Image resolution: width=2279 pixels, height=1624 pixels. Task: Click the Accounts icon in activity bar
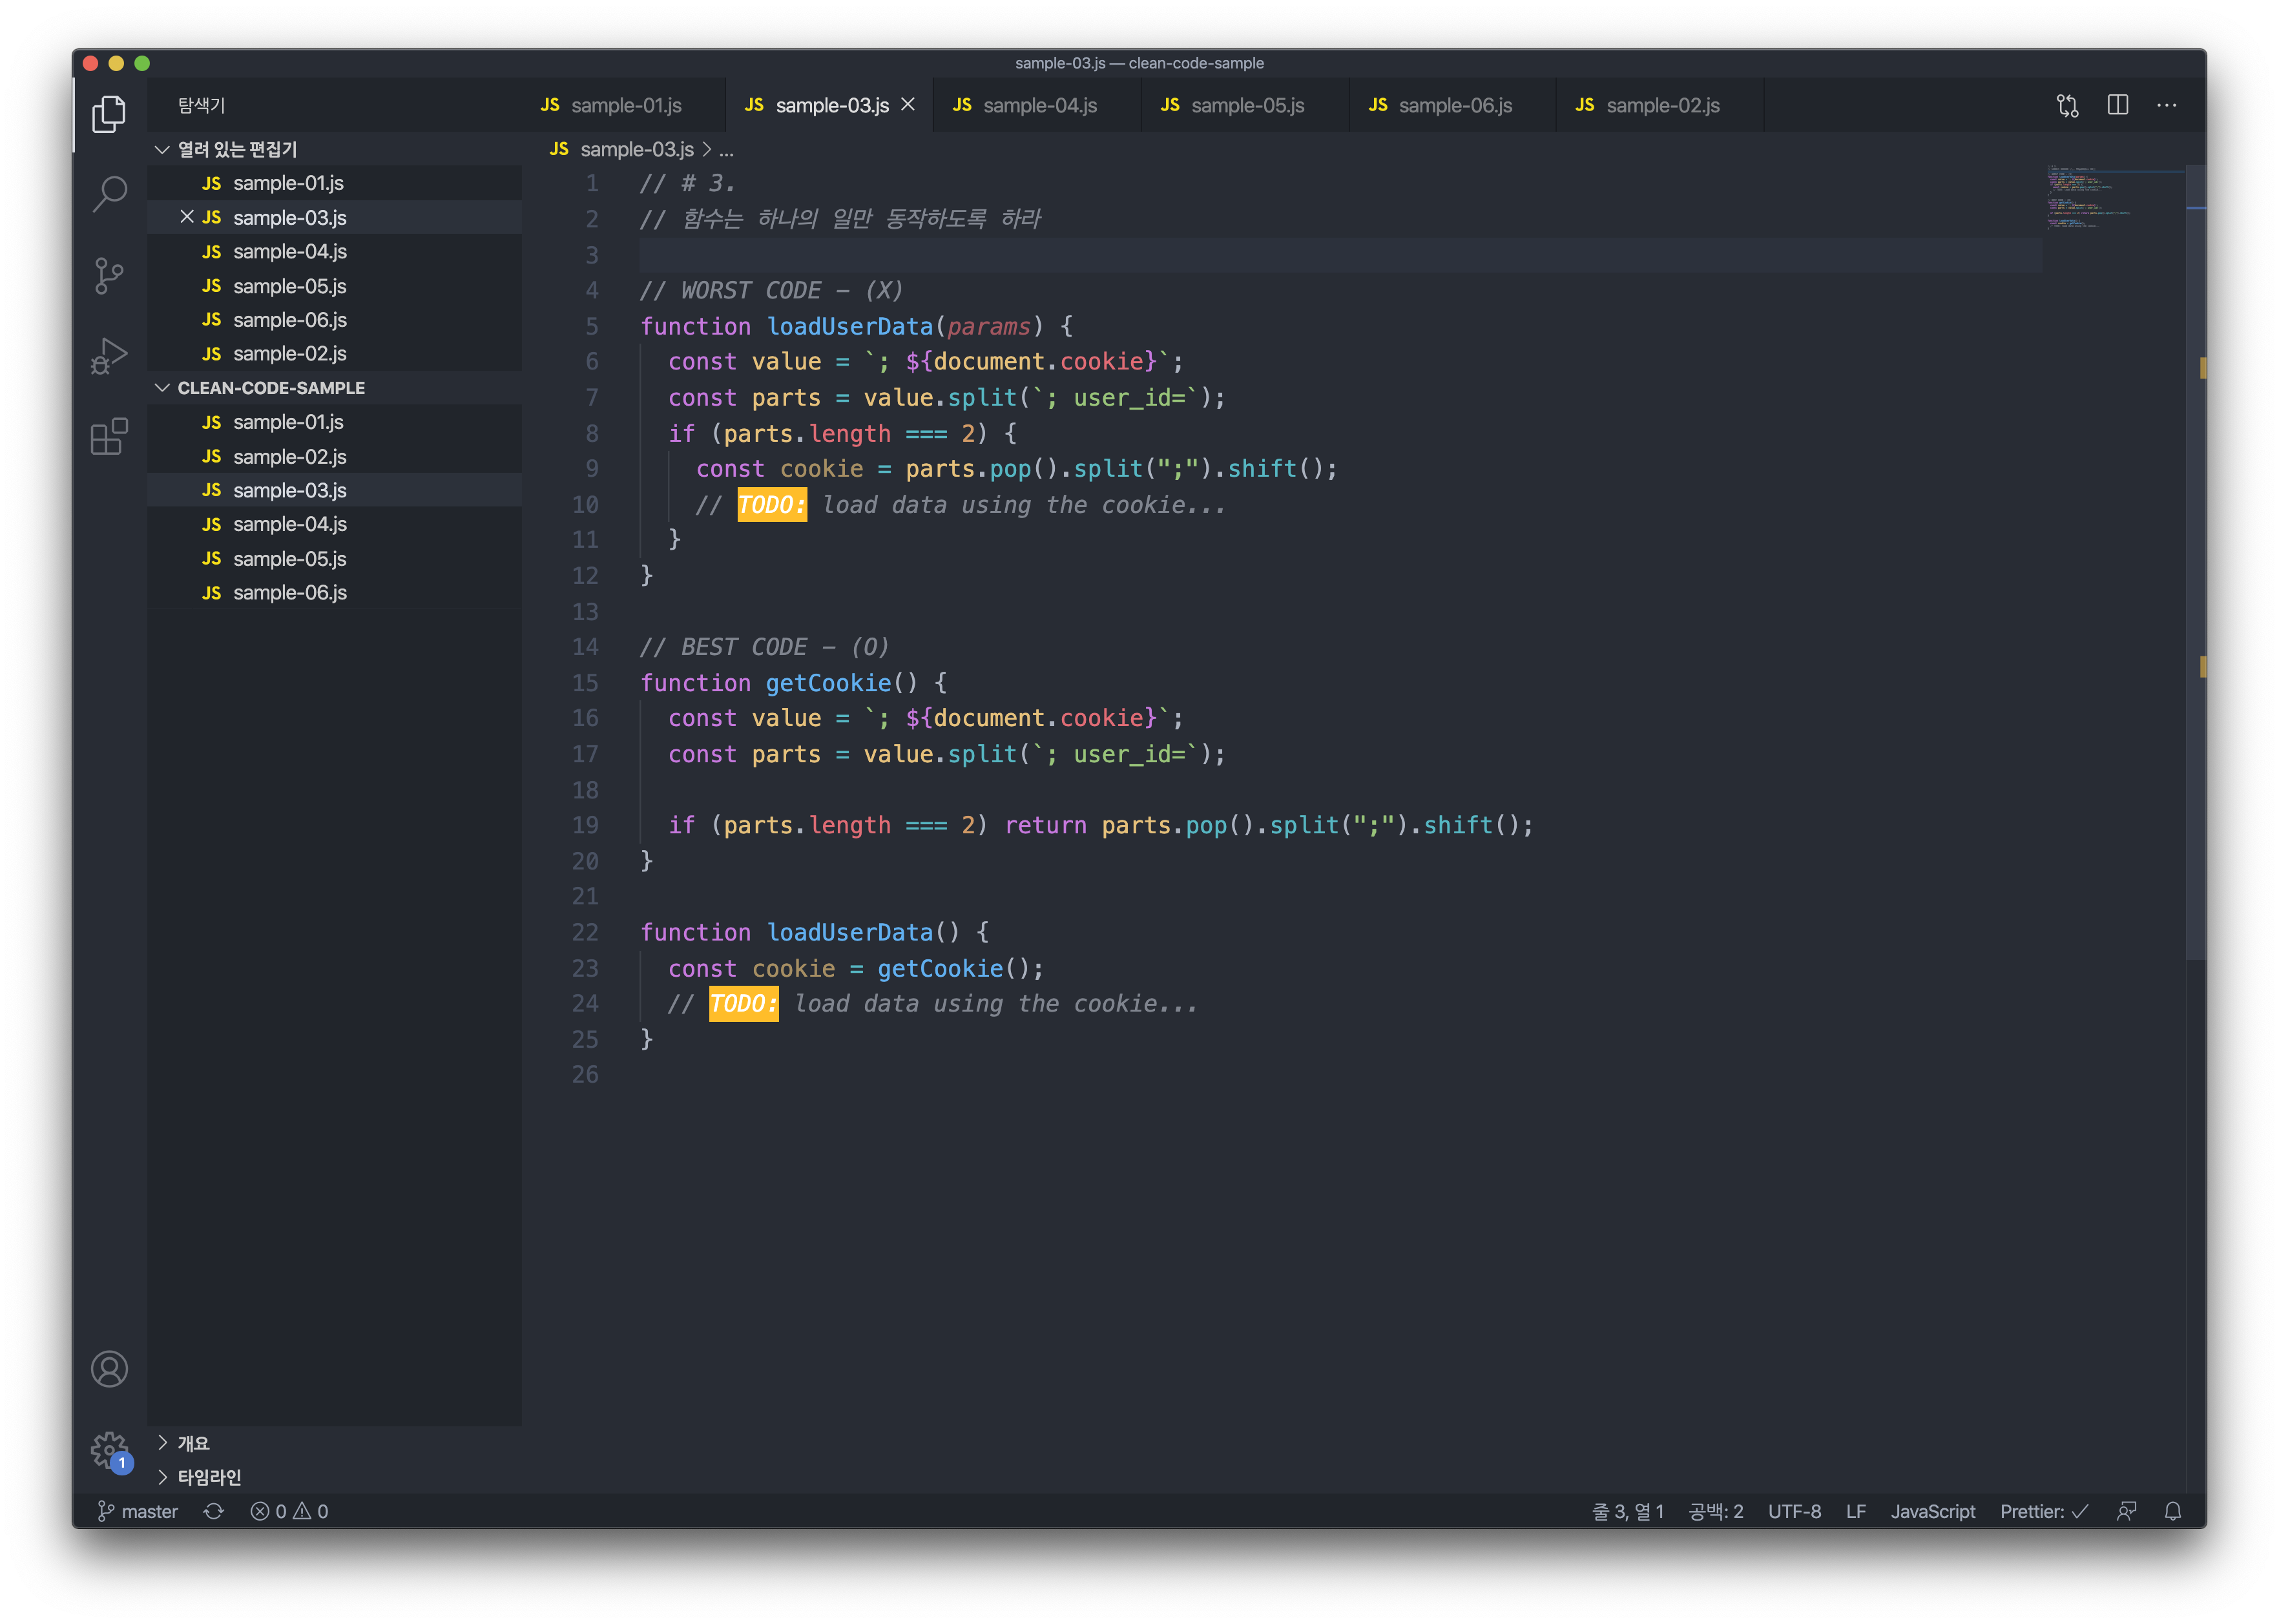click(x=109, y=1369)
